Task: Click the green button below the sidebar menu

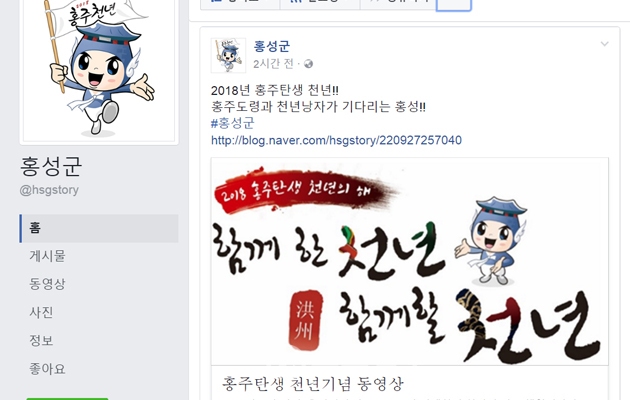Action: click(x=67, y=398)
